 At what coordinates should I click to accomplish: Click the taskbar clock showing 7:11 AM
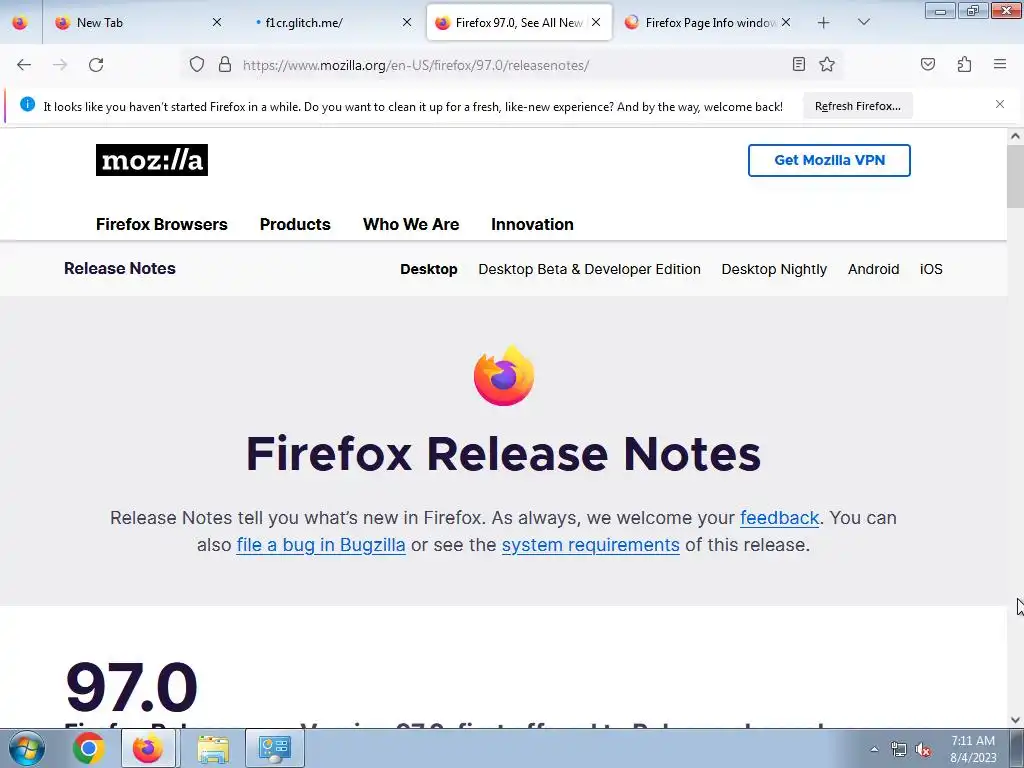pyautogui.click(x=972, y=749)
